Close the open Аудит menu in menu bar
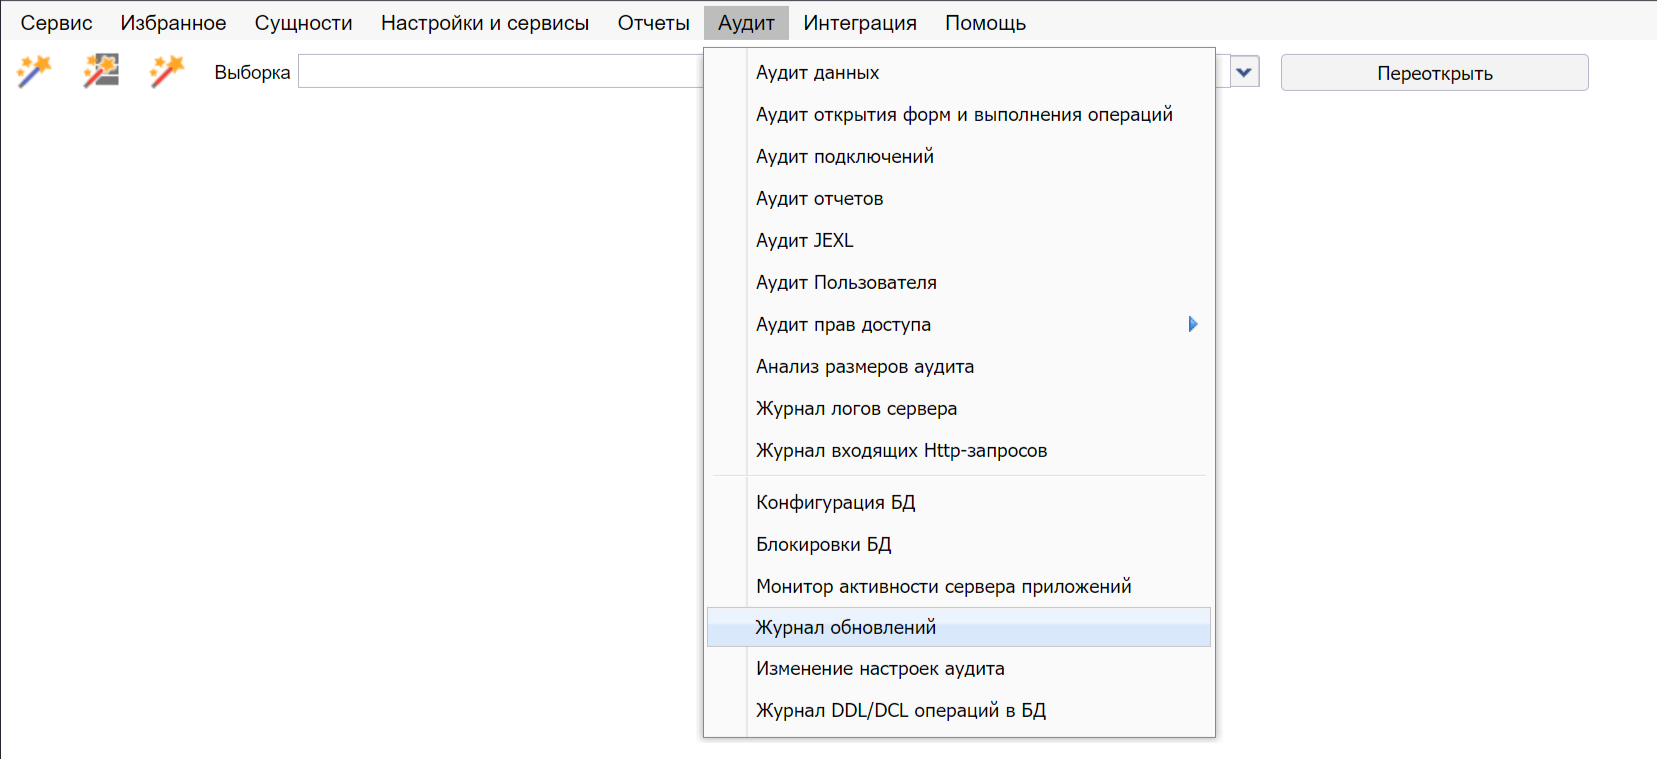The width and height of the screenshot is (1657, 759). click(x=746, y=23)
